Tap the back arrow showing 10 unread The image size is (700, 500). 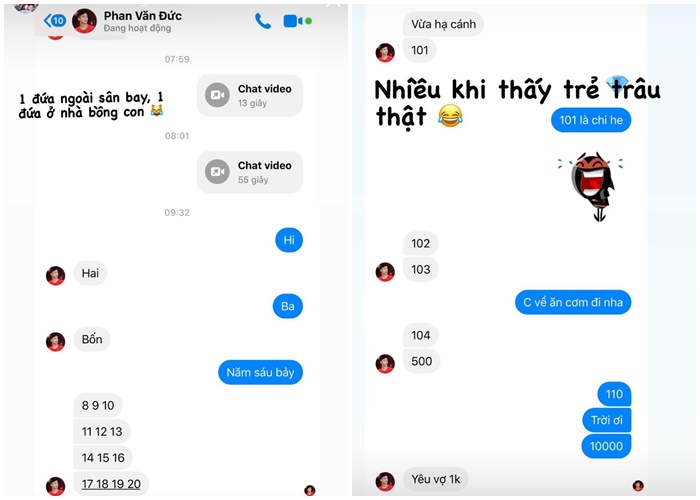pyautogui.click(x=54, y=20)
